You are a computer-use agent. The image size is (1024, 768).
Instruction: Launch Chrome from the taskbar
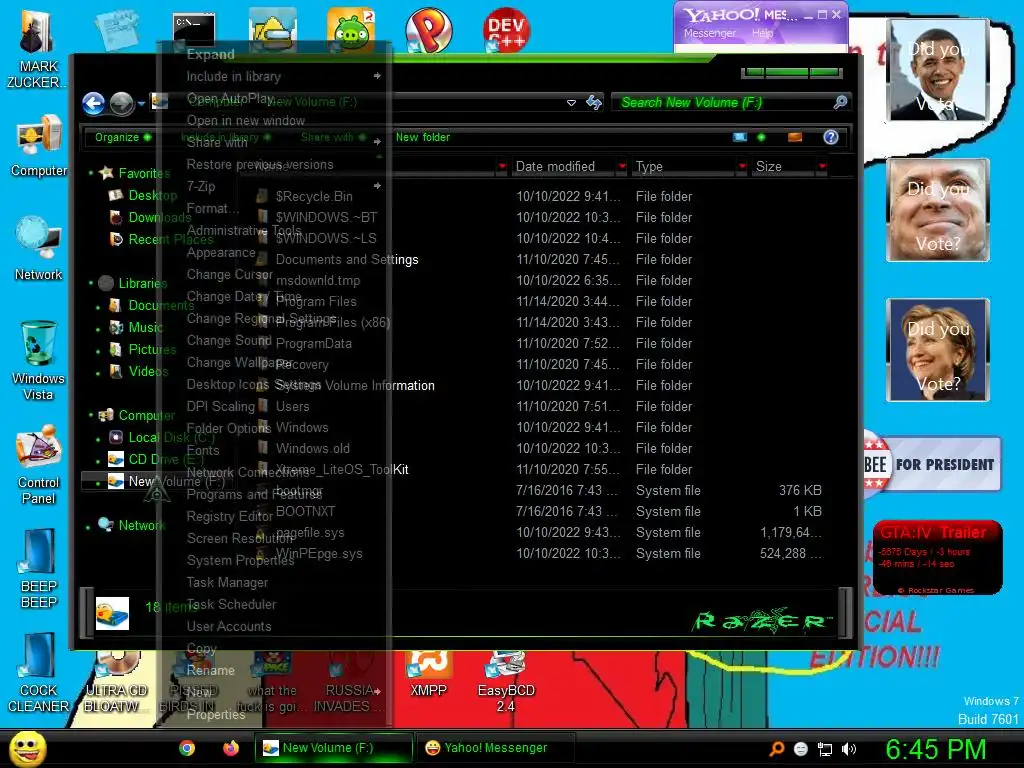pos(187,748)
